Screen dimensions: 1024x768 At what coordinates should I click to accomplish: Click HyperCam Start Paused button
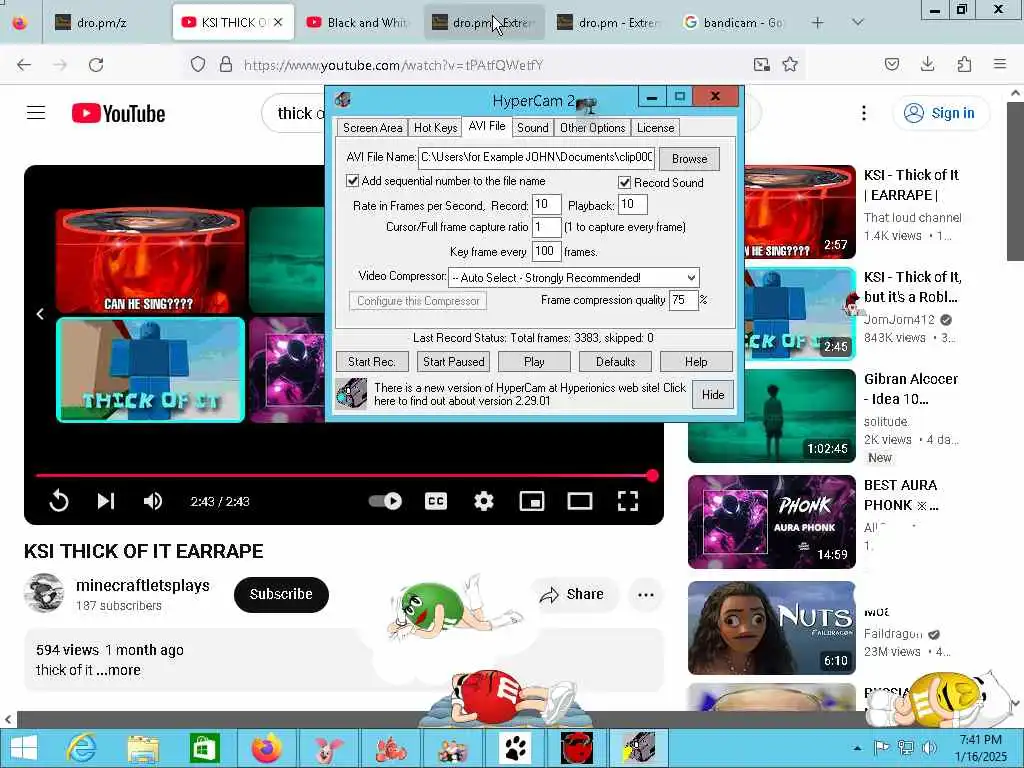(x=453, y=362)
